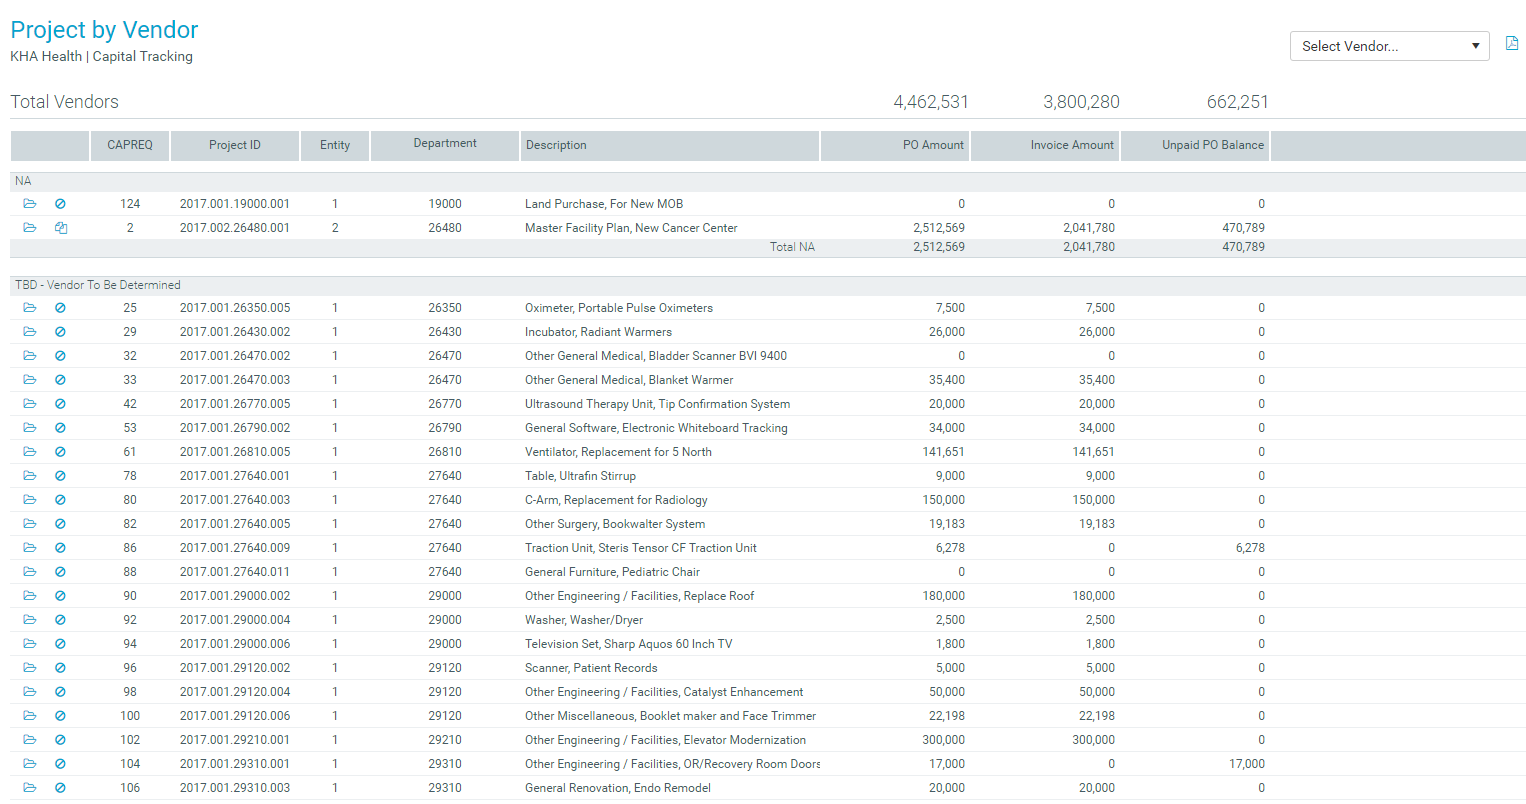Image resolution: width=1526 pixels, height=804 pixels.
Task: Open folder icon for Land Purchase row
Action: click(30, 204)
